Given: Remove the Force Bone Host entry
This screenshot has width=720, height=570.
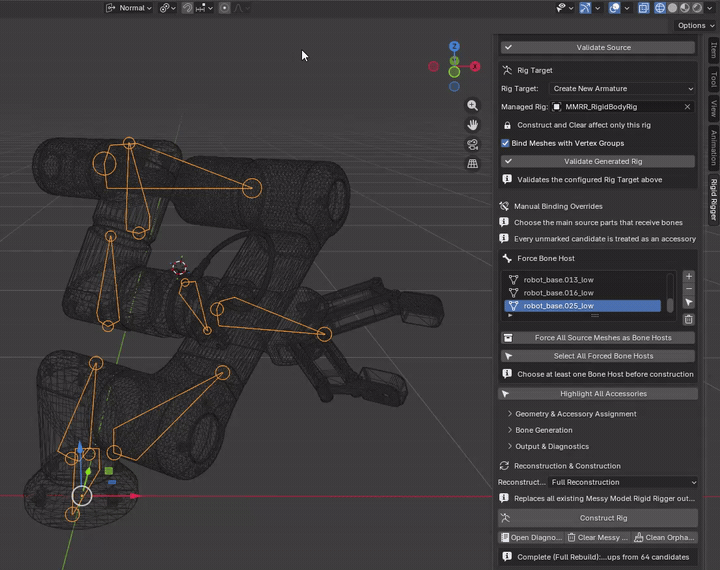Looking at the screenshot, I should 688,288.
